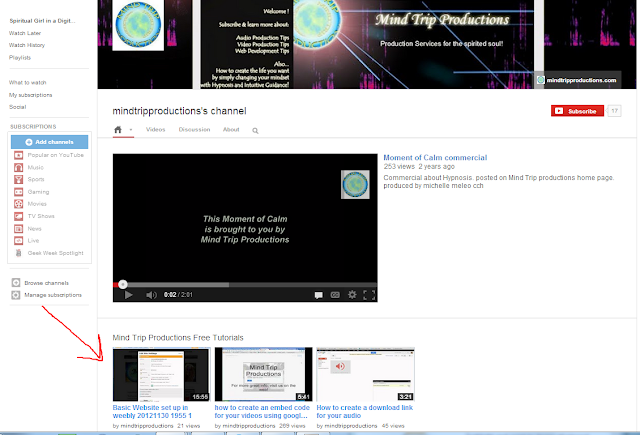Open download link tutorial thumbnail
The image size is (640, 435).
point(366,374)
